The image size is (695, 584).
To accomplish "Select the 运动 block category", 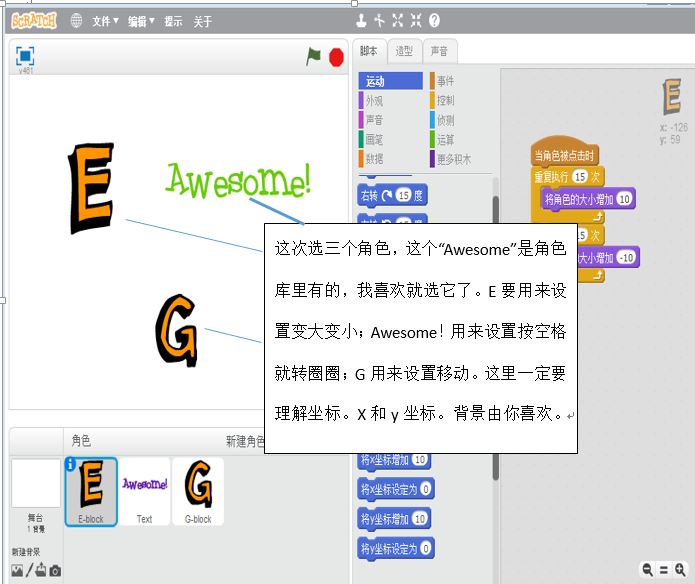I will pos(390,81).
